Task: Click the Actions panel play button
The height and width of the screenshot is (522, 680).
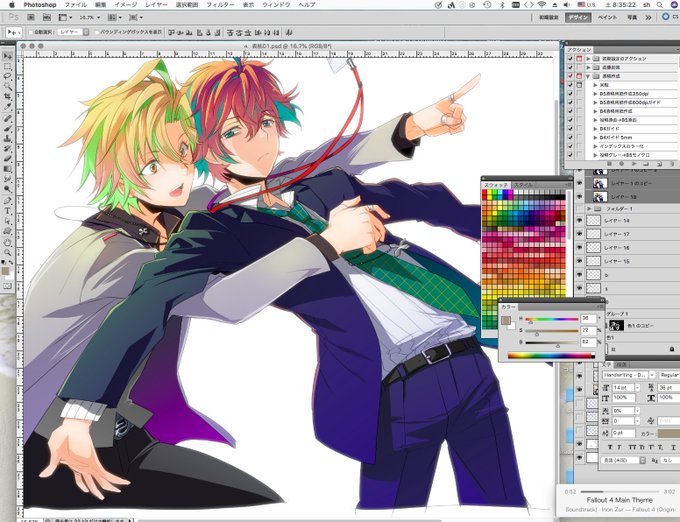Action: click(634, 164)
